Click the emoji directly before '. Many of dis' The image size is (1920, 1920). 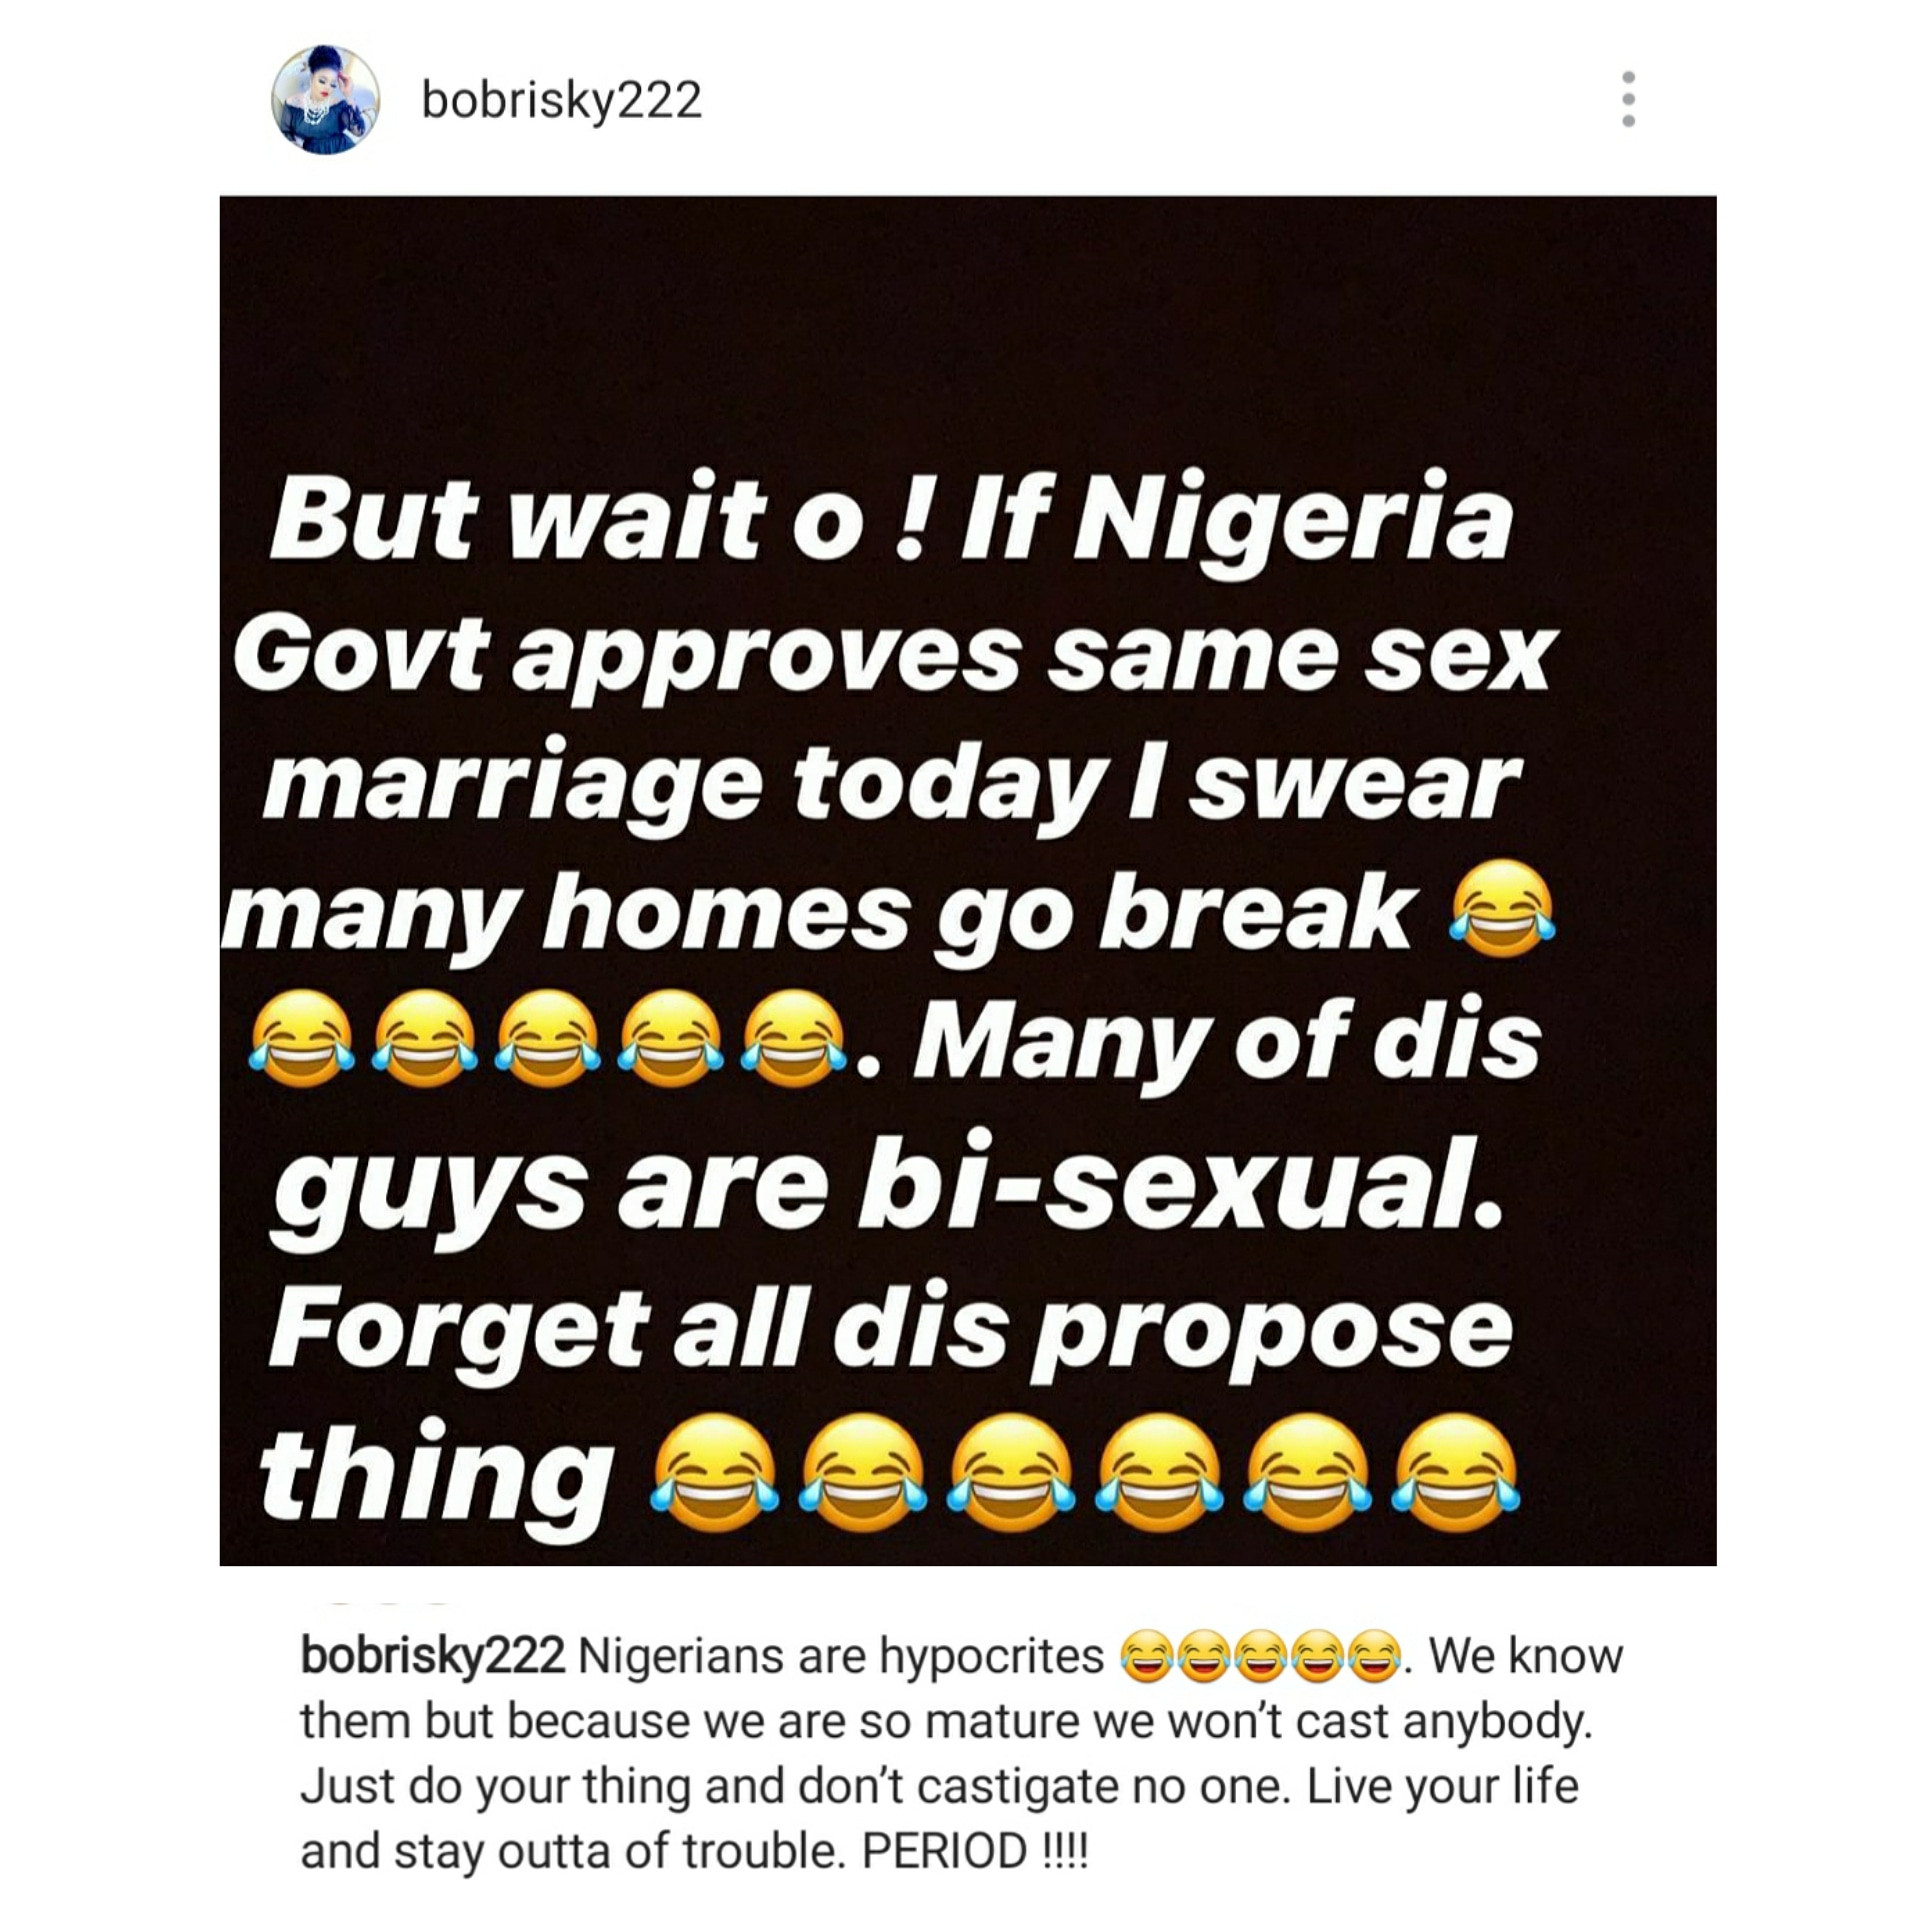[x=794, y=1038]
